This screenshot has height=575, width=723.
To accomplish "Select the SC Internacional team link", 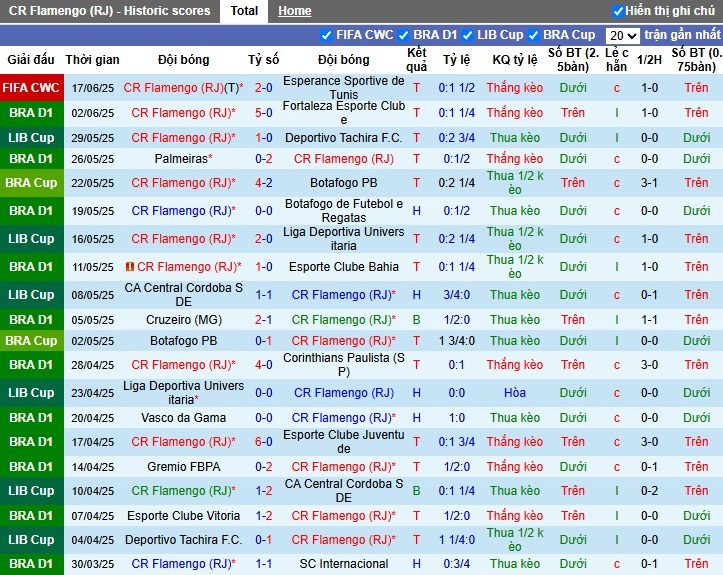I will click(344, 563).
